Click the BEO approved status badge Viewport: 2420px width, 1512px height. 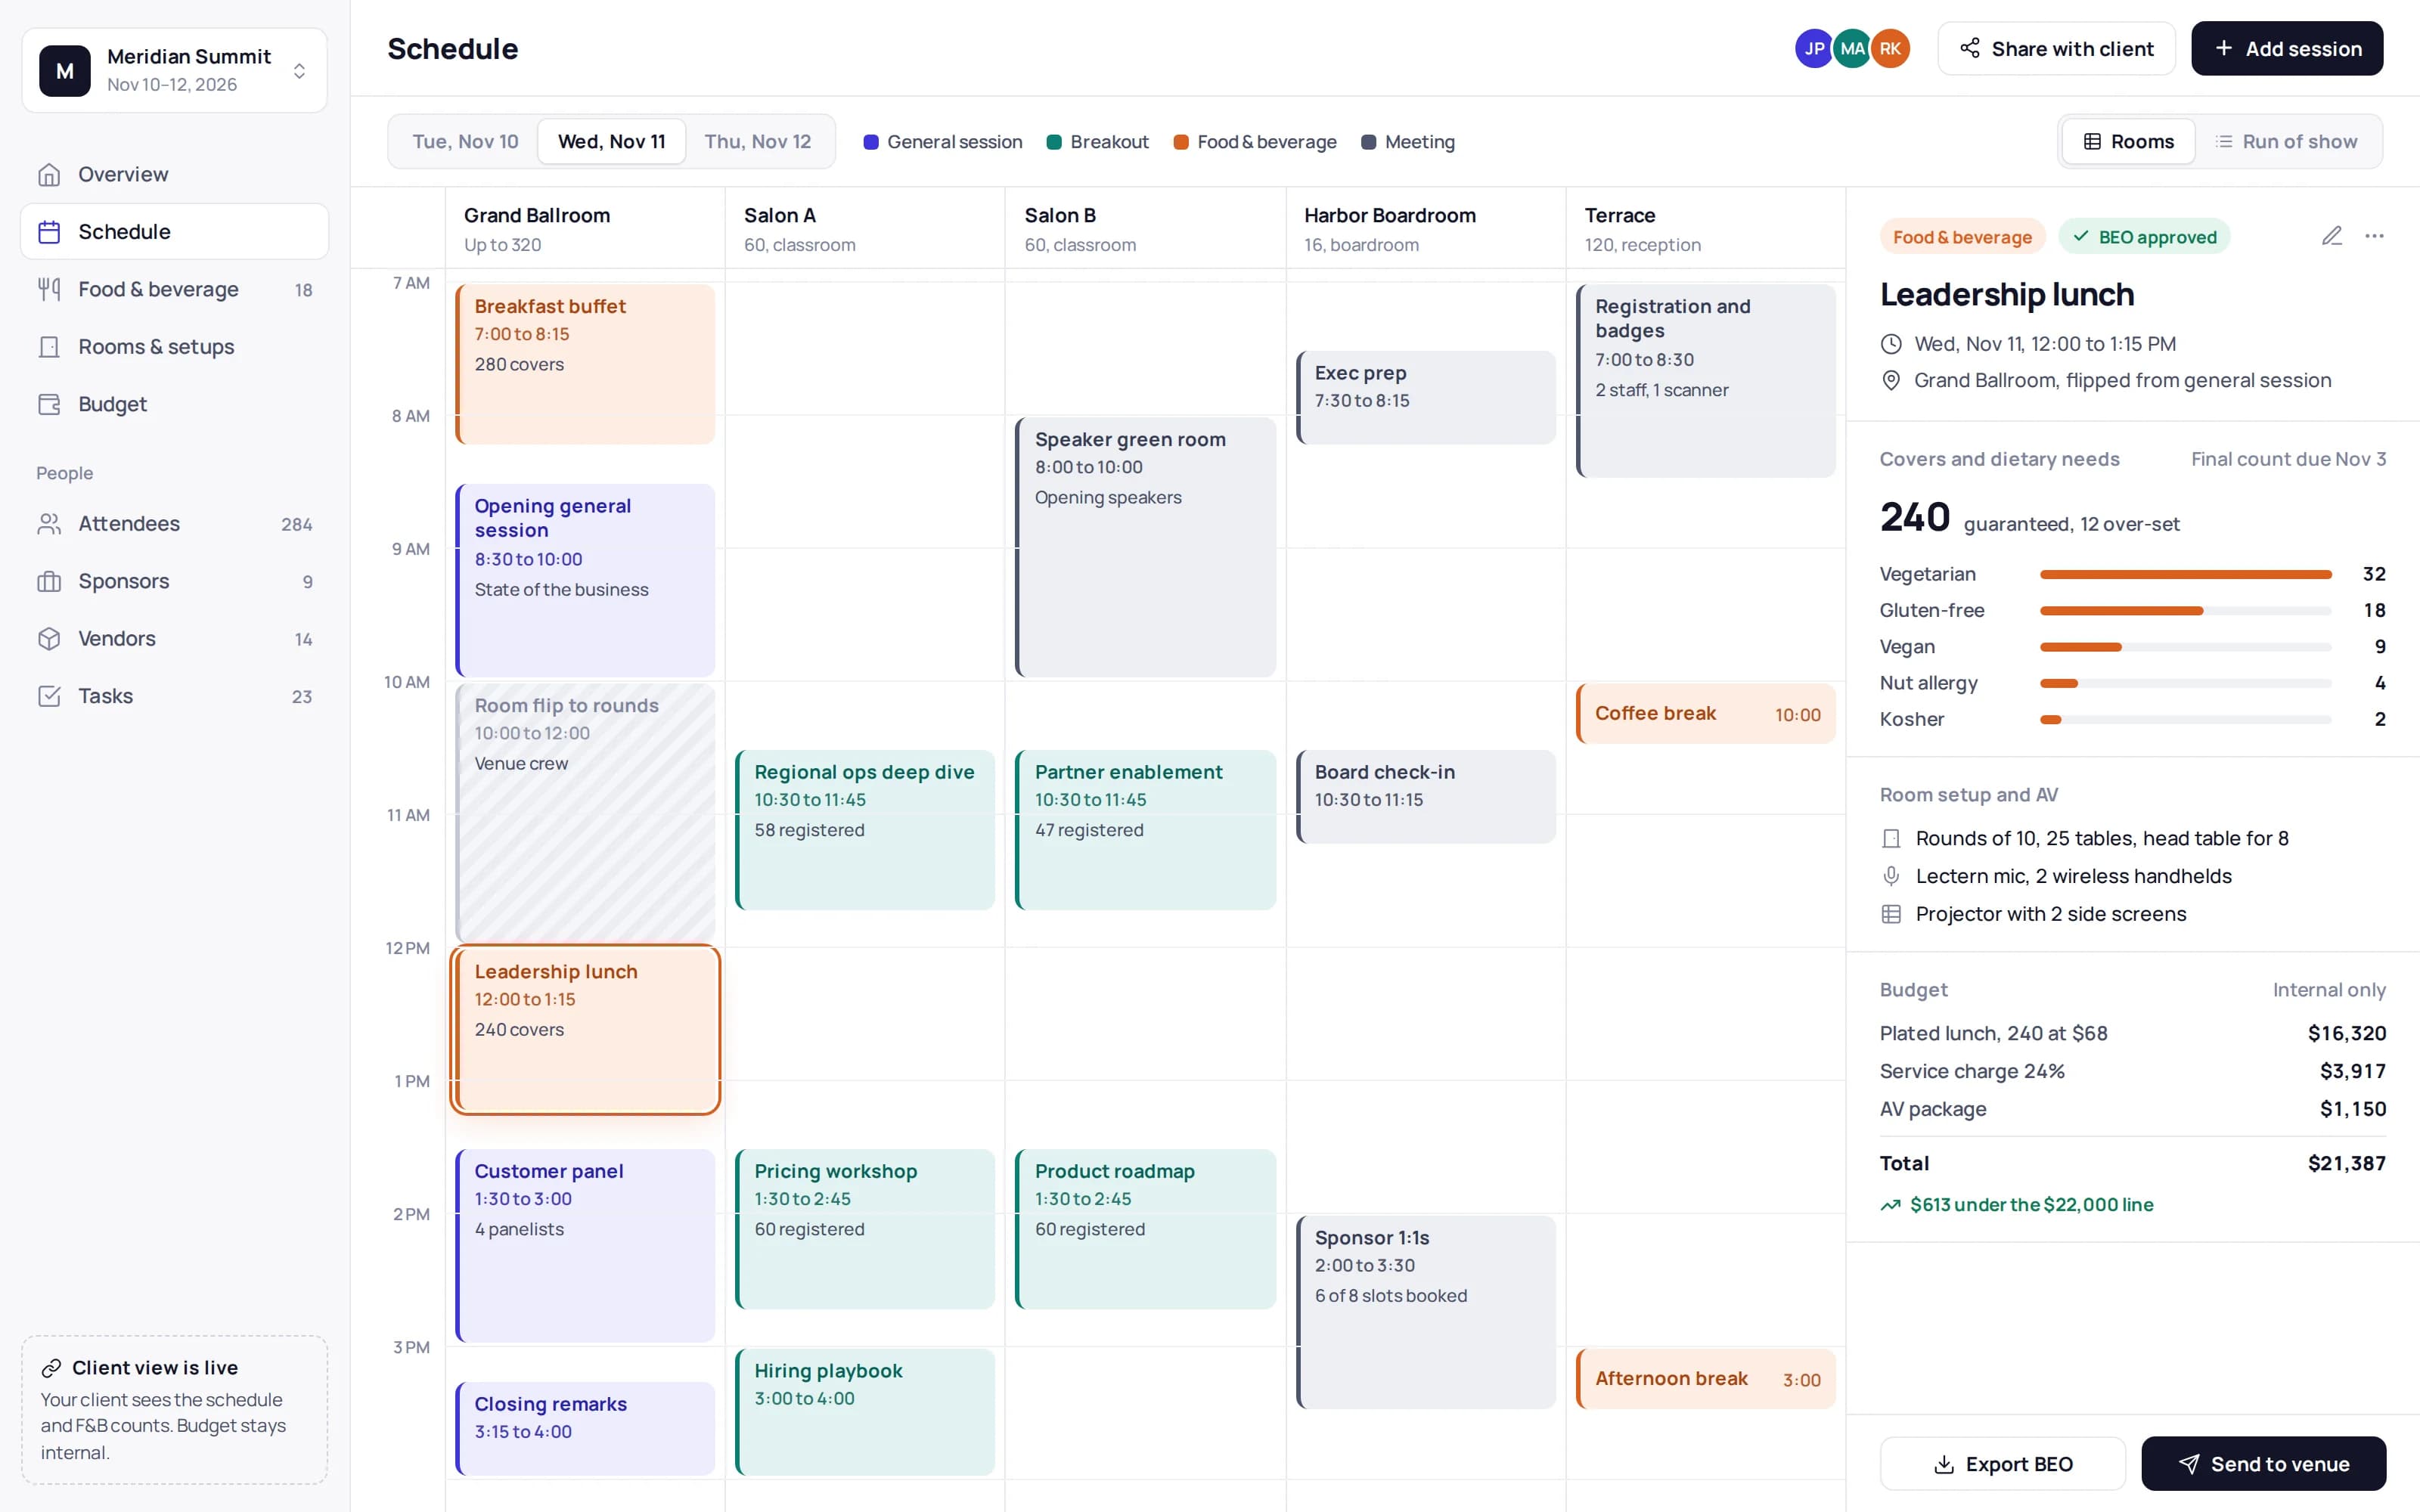2144,236
